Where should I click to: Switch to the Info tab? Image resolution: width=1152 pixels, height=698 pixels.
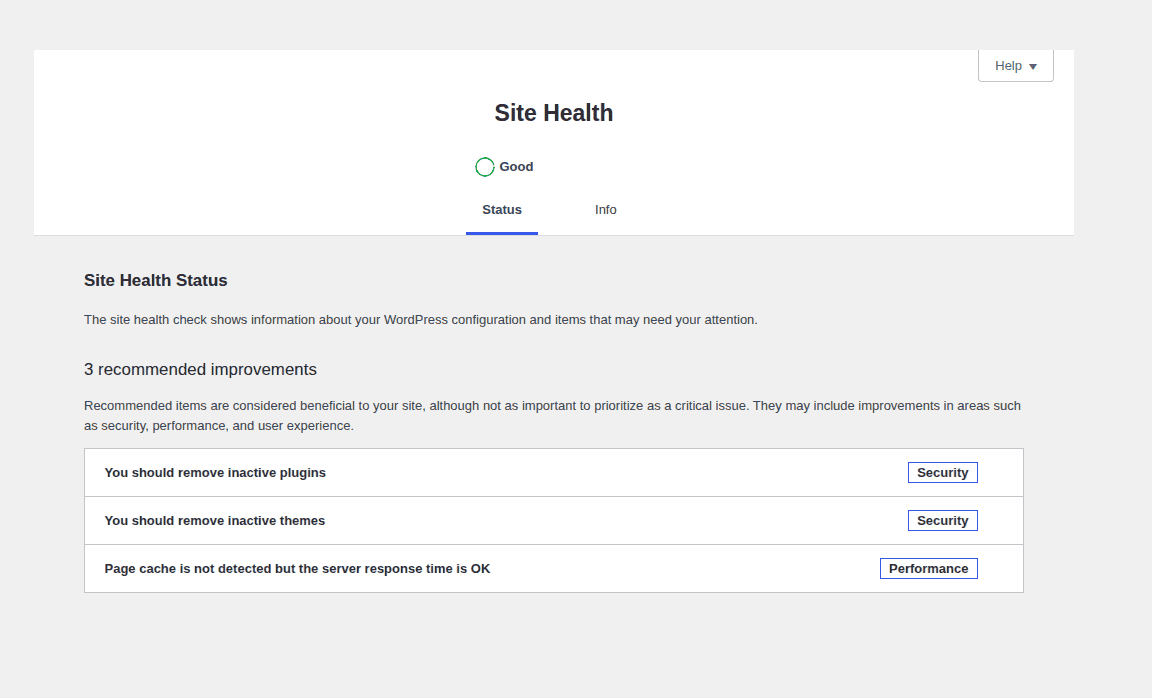(x=605, y=210)
